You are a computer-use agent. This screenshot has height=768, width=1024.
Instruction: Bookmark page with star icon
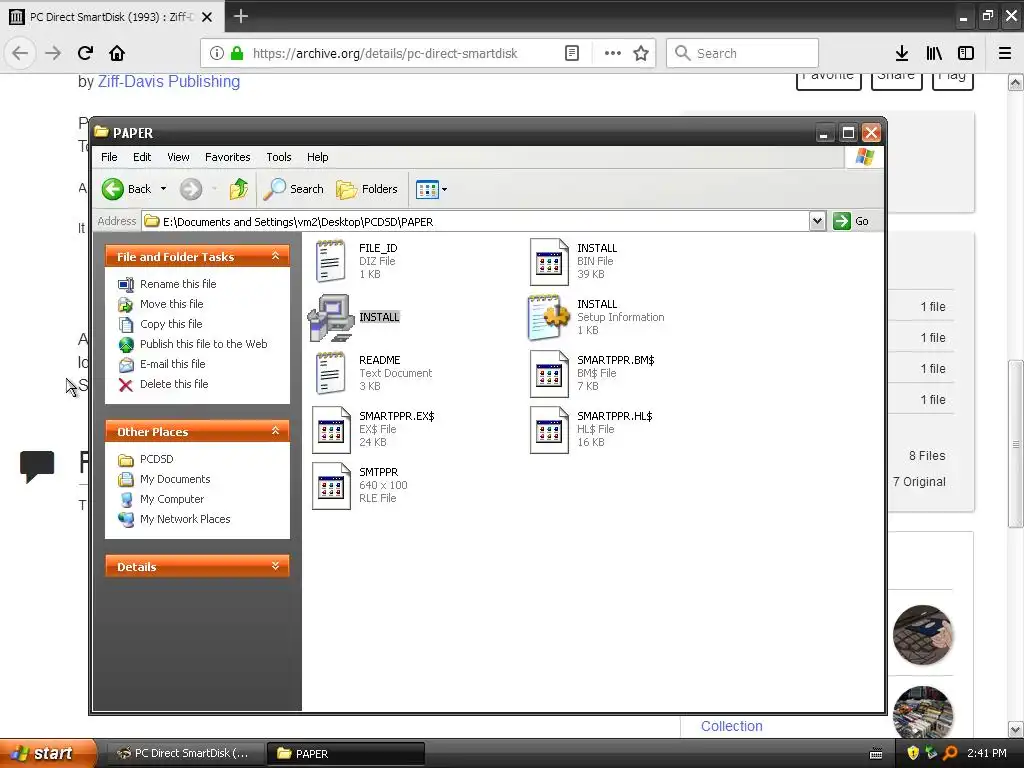click(x=641, y=53)
